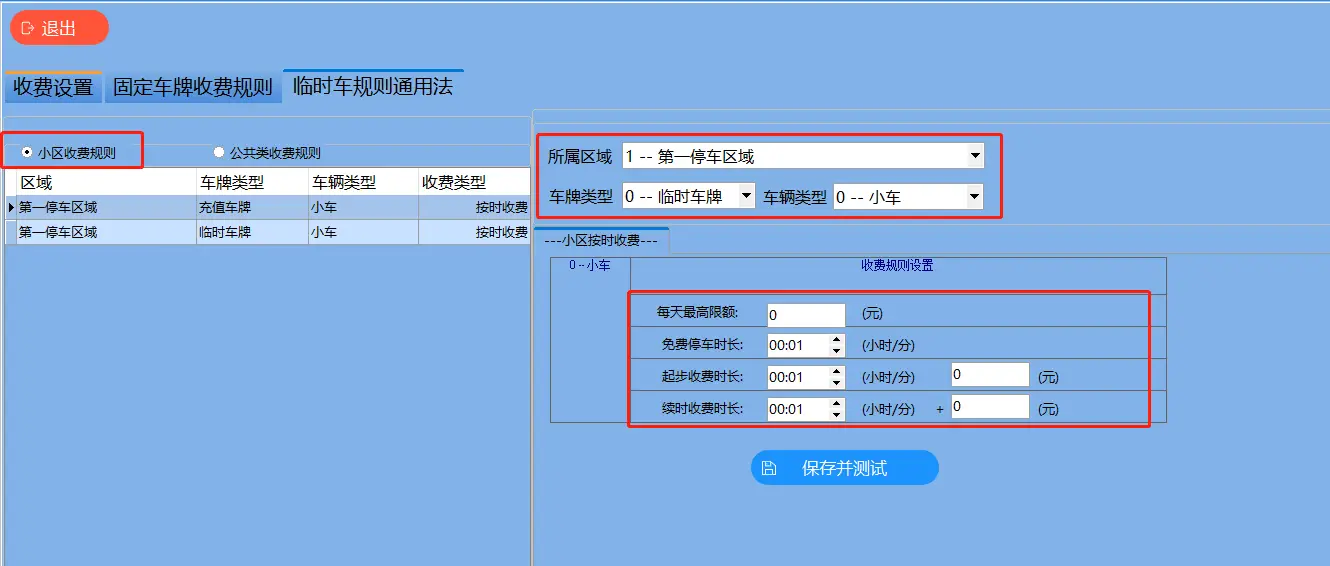Click the 车辆类型 column header in table
Viewport: 1330px width, 566px height.
(363, 182)
